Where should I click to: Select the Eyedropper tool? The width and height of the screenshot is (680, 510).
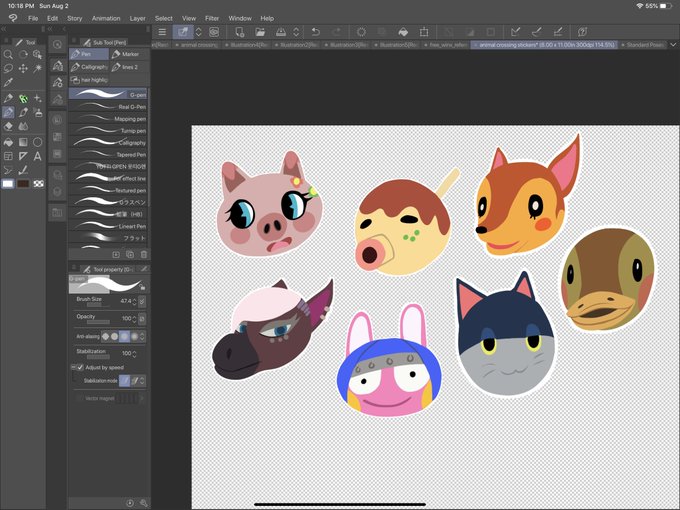(8, 82)
